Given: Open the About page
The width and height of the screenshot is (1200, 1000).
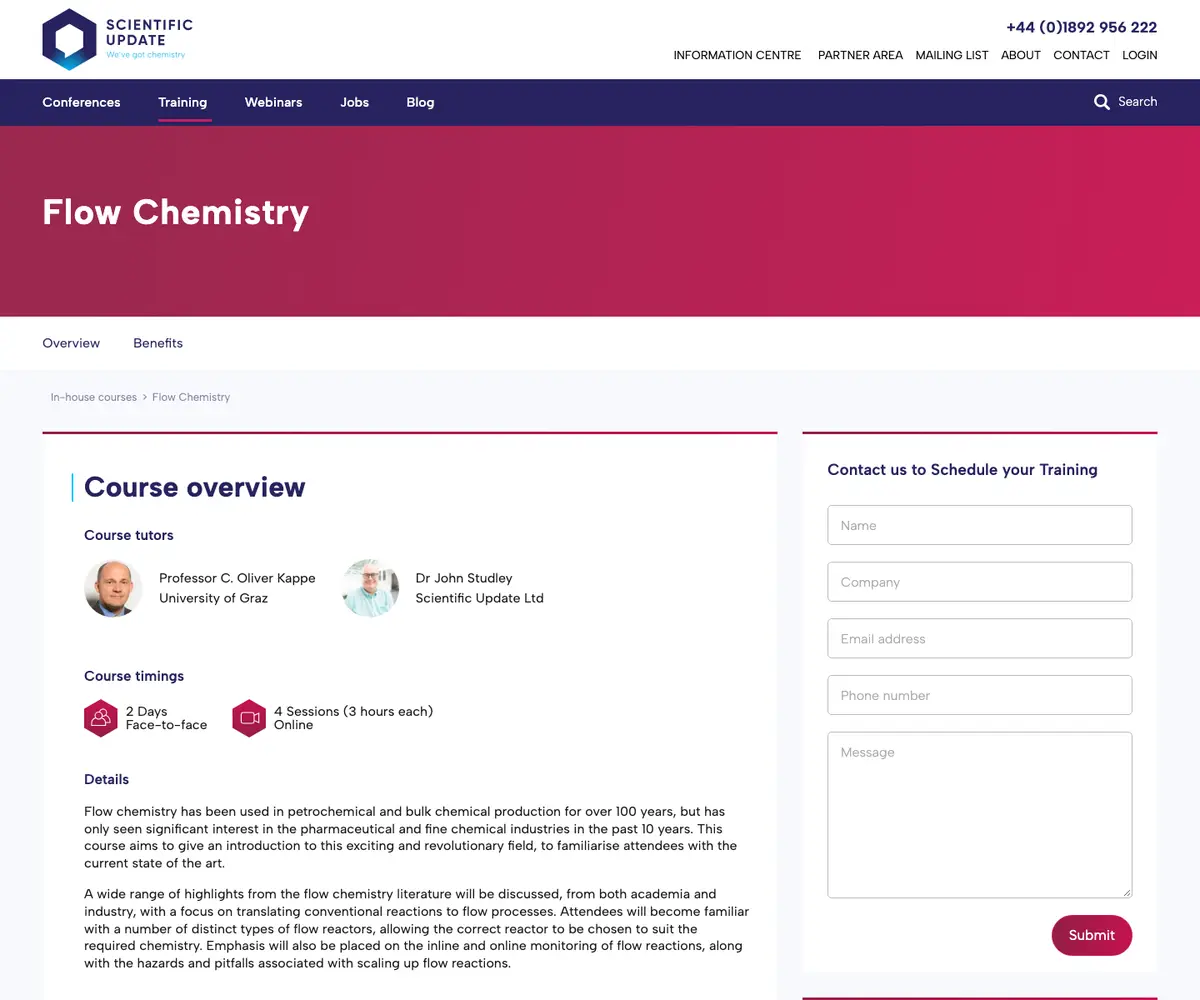Looking at the screenshot, I should click(1021, 55).
